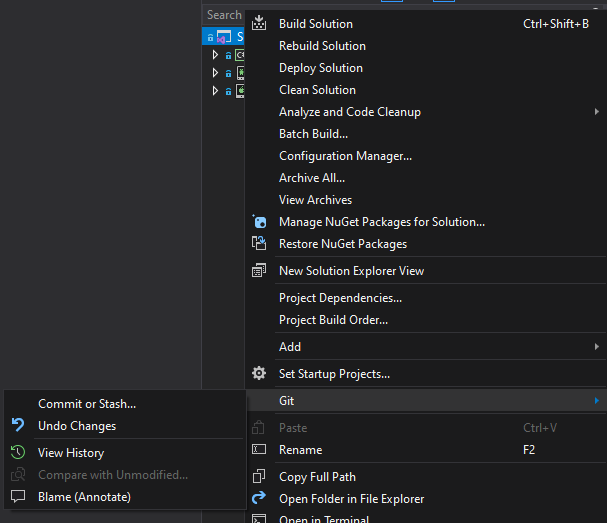Click the Ctrl+Shift+B shortcut text
607x523 pixels.
click(556, 24)
